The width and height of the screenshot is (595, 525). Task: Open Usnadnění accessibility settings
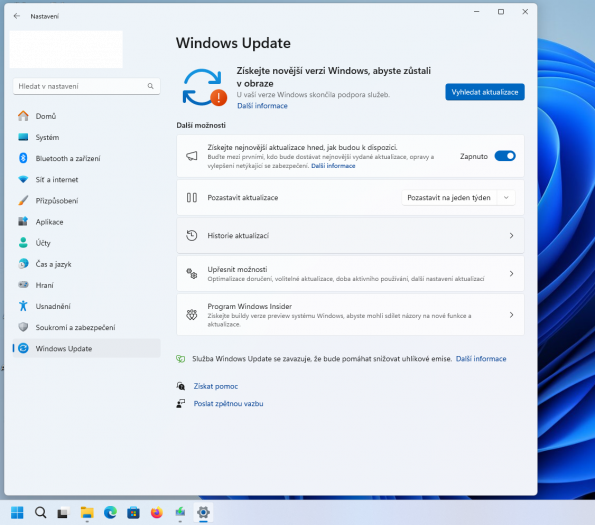pos(87,306)
